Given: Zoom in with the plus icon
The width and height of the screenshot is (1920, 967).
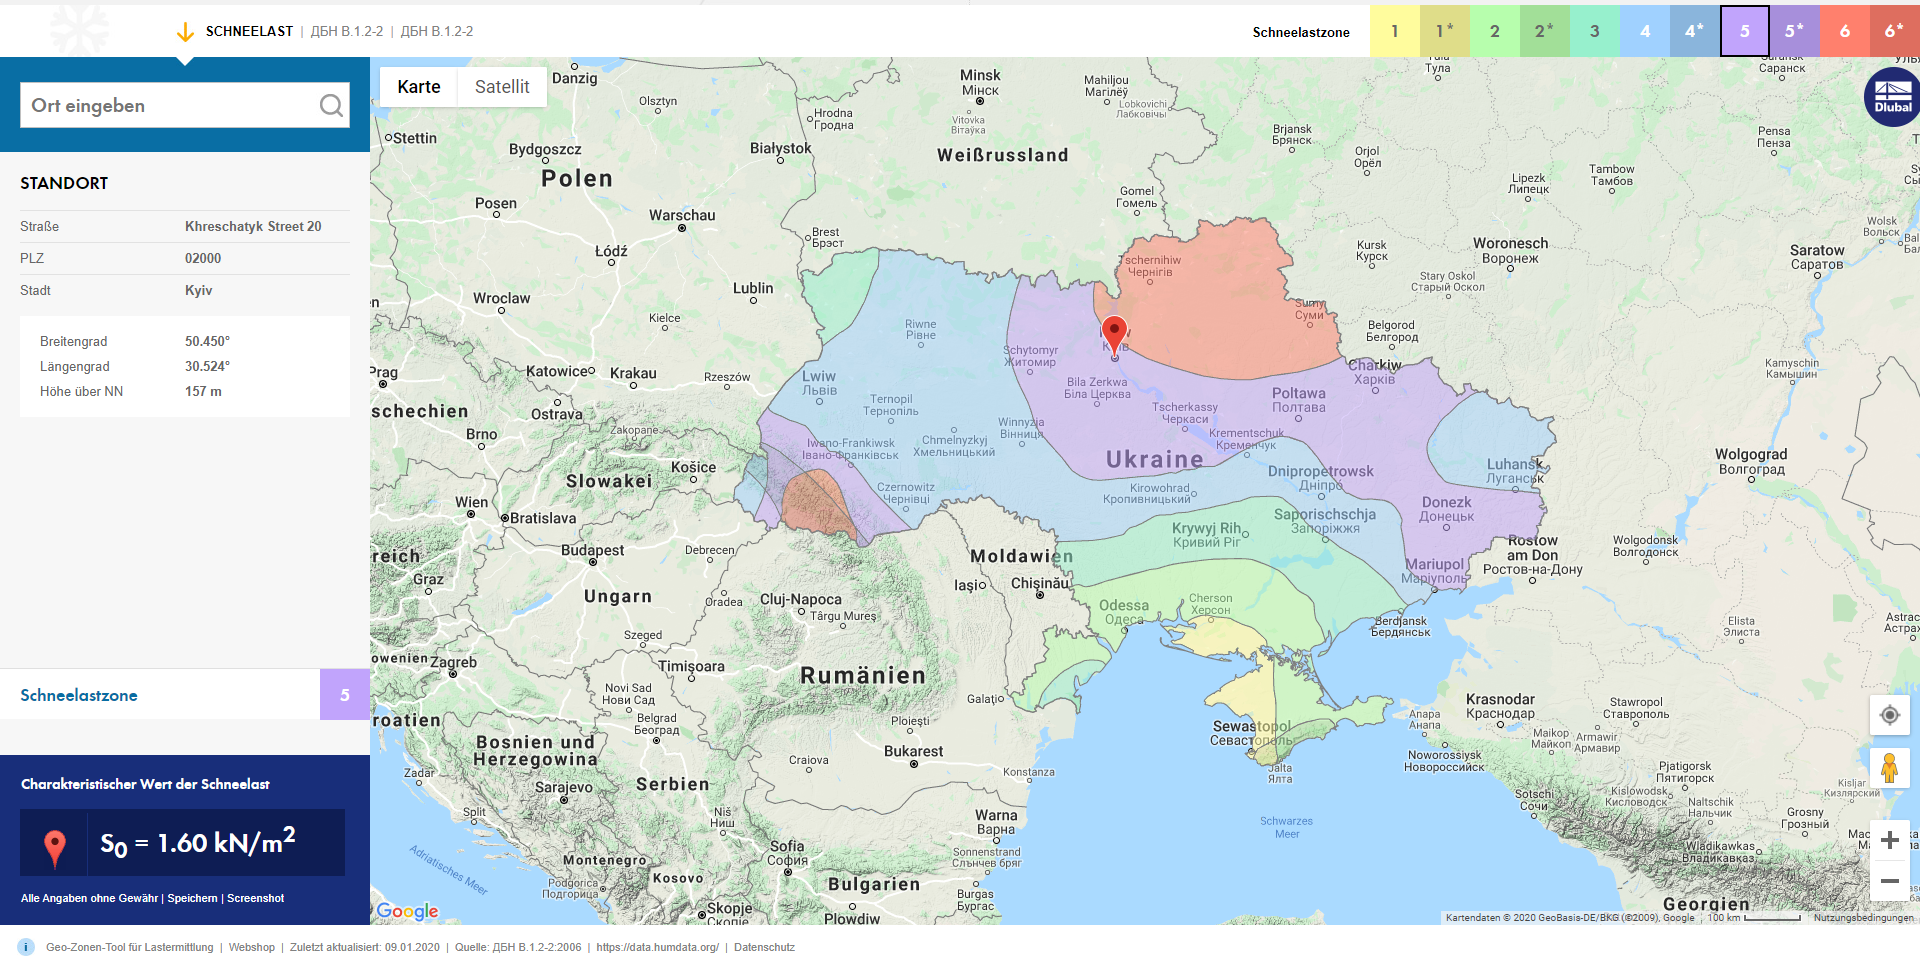Looking at the screenshot, I should (x=1890, y=841).
